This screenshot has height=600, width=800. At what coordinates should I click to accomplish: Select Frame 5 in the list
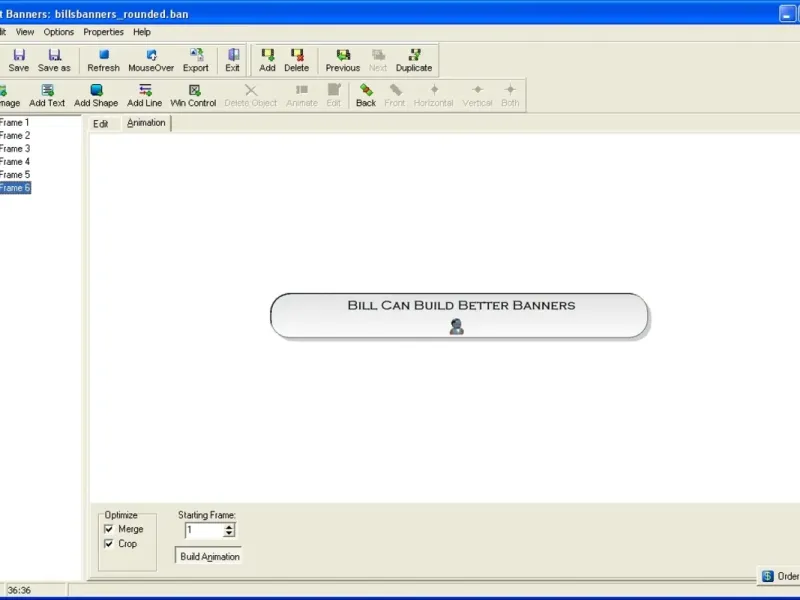[15, 175]
